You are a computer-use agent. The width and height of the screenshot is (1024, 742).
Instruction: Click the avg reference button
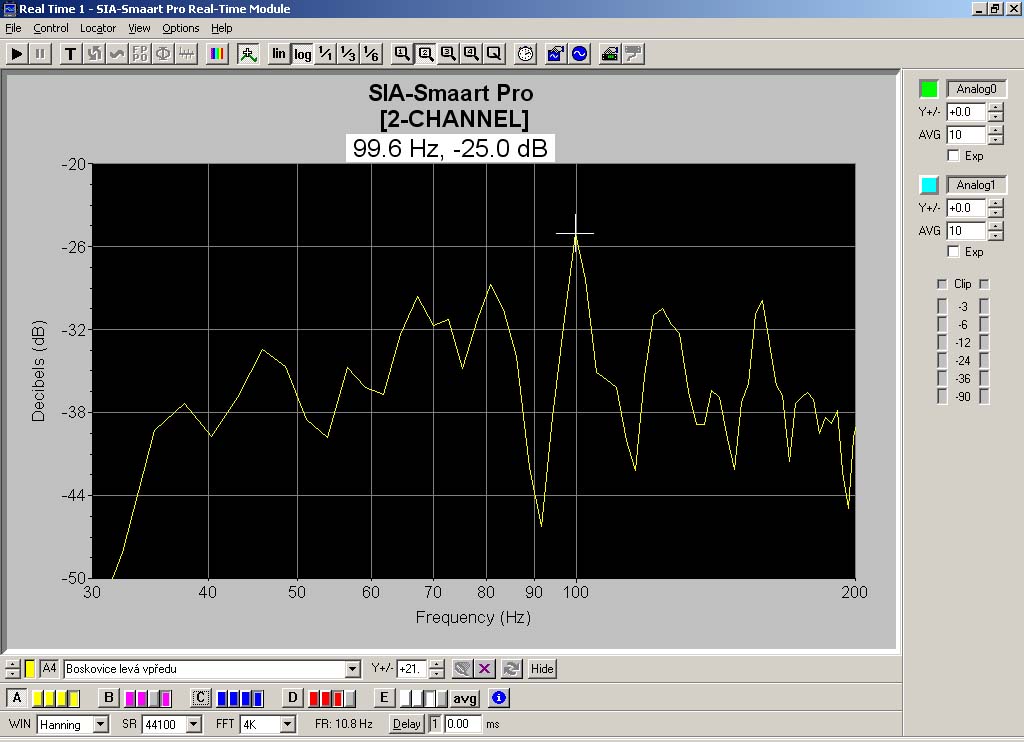tap(464, 698)
